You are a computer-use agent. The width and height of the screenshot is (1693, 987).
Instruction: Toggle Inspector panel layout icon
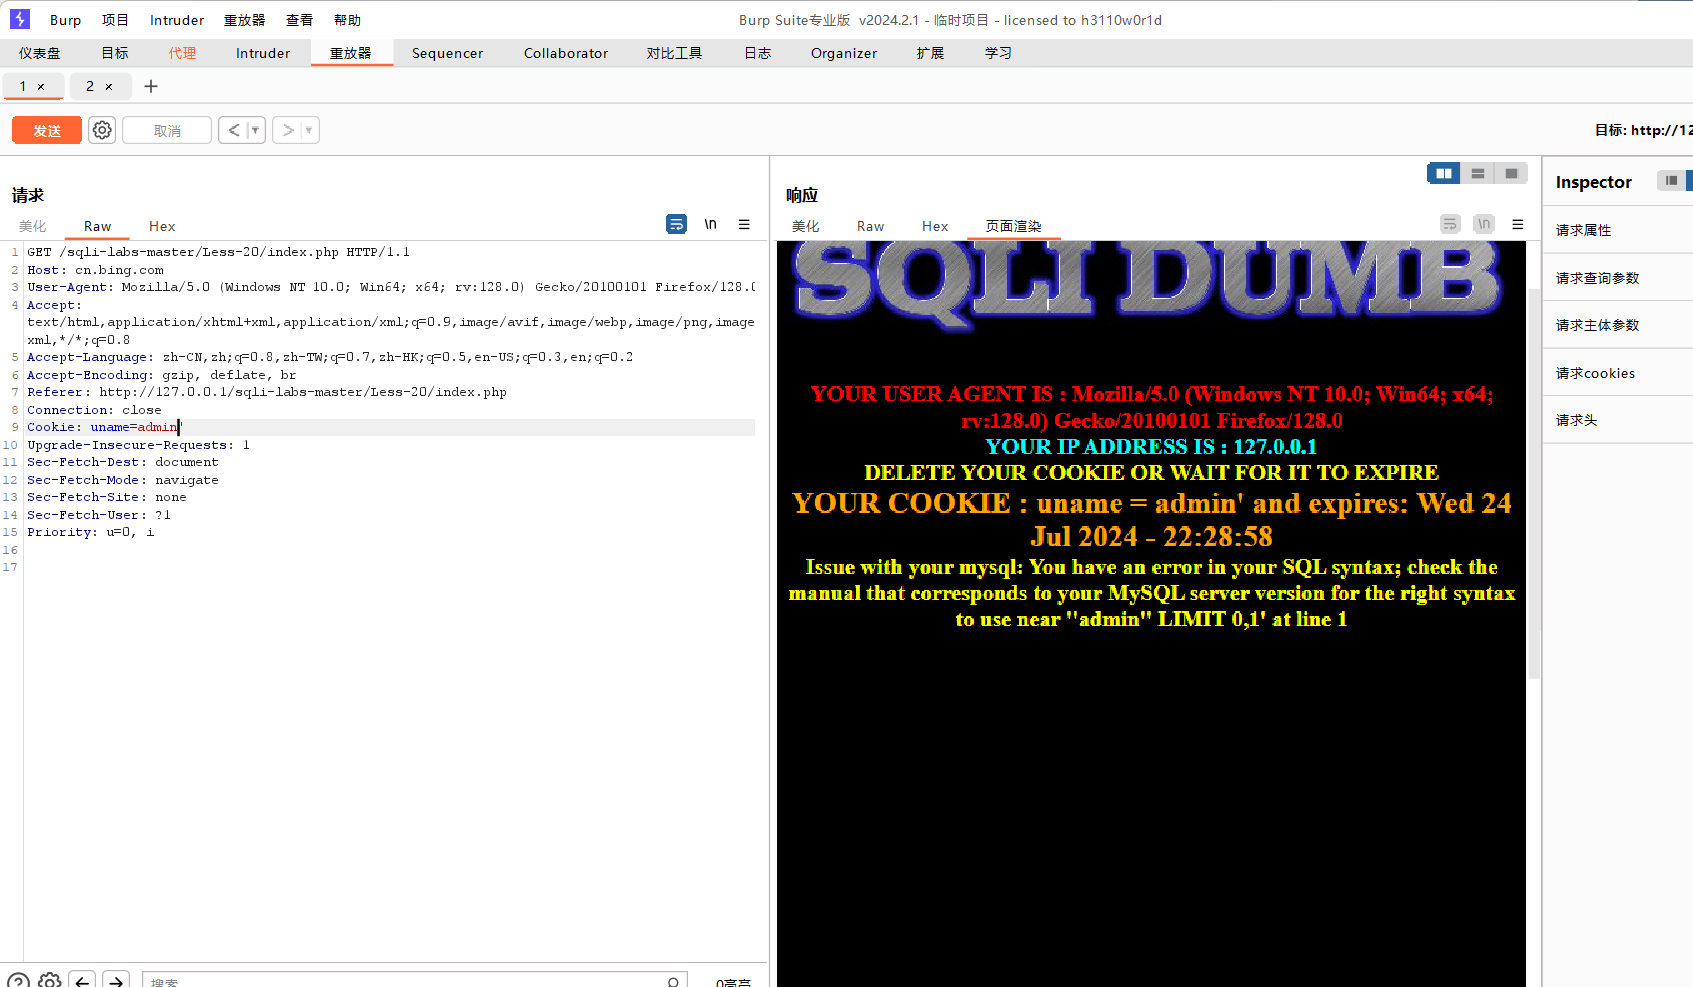click(x=1671, y=181)
